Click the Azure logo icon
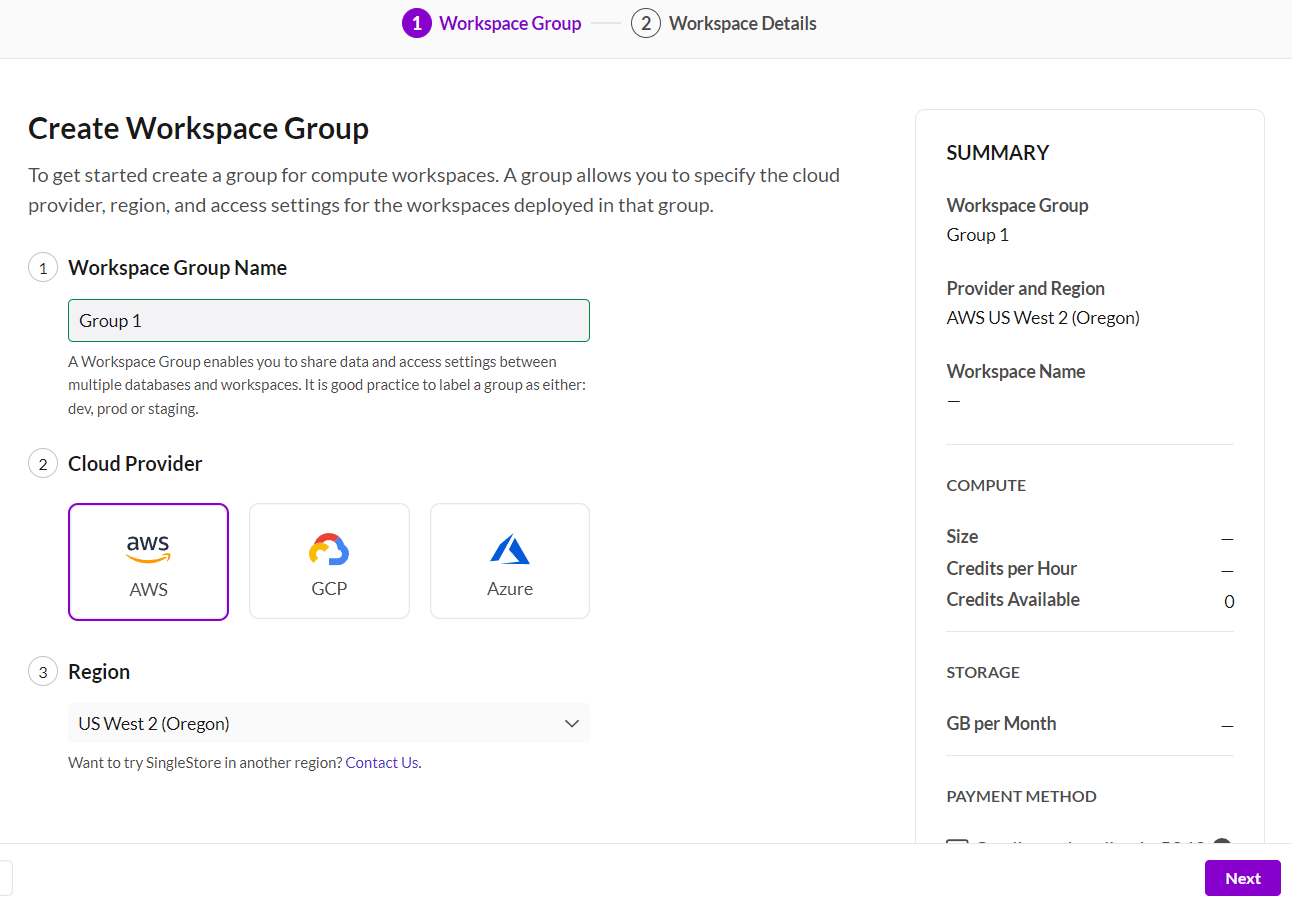The image size is (1292, 902). (510, 549)
